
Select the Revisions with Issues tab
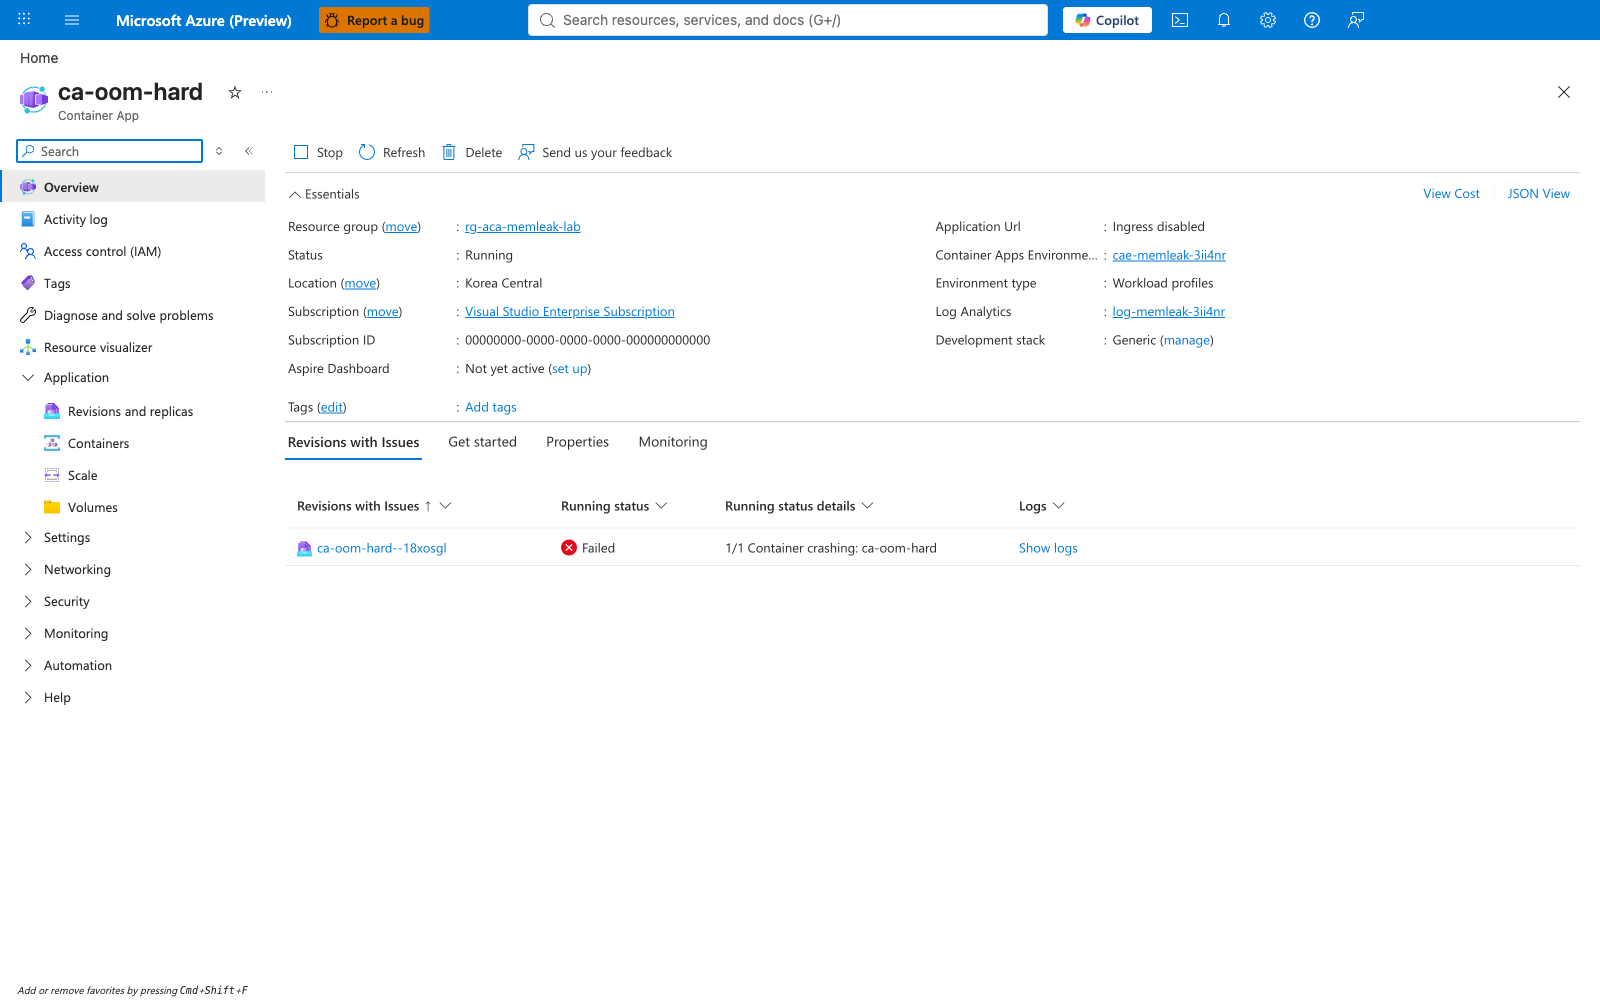click(353, 442)
